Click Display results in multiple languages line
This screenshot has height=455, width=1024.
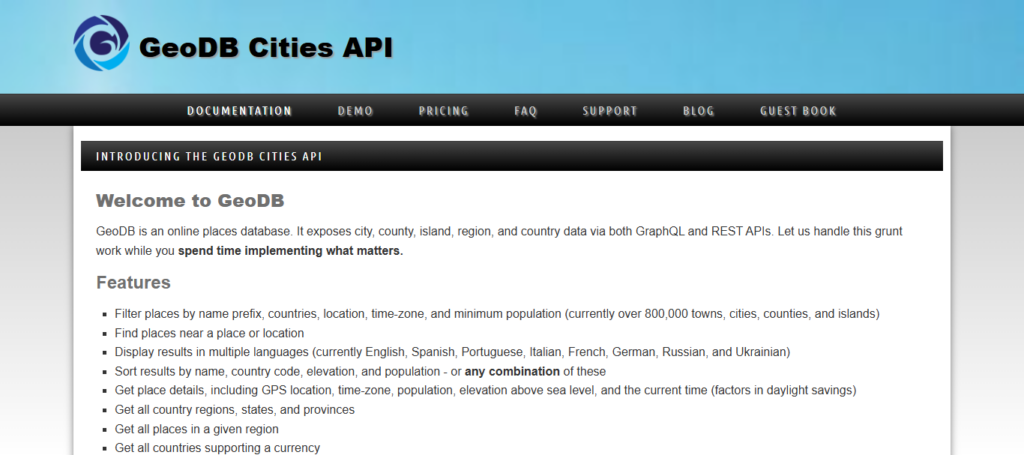[x=452, y=353]
